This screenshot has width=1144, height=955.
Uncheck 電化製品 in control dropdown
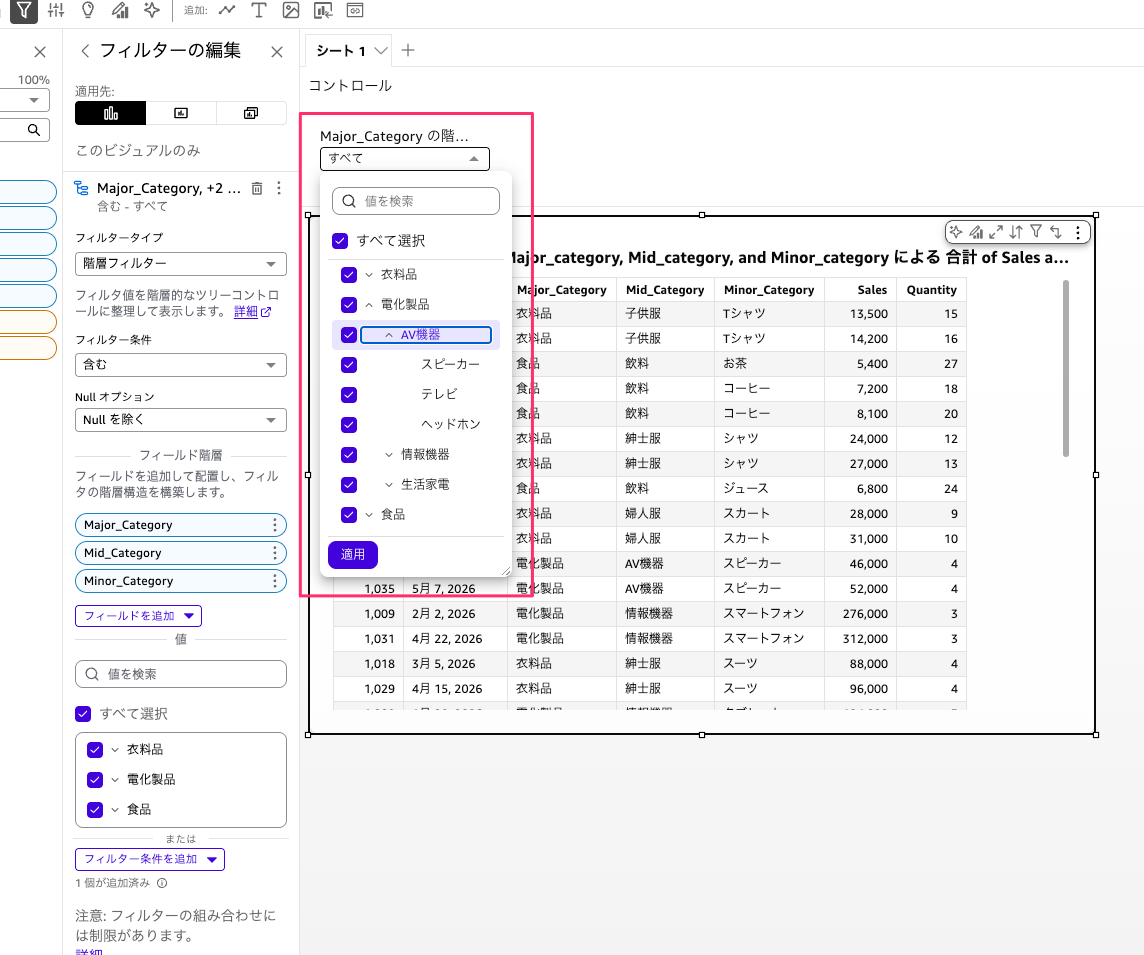click(349, 305)
